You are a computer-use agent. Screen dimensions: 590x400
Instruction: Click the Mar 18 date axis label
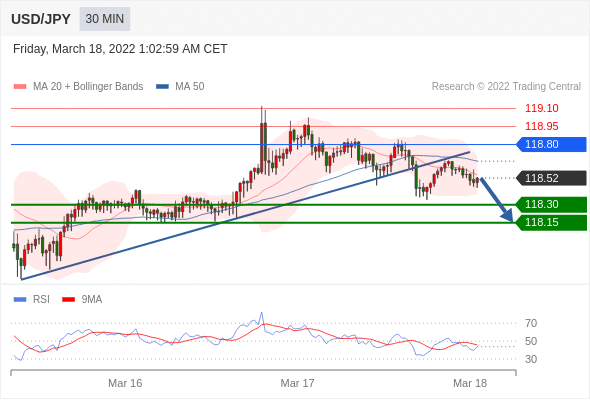point(470,383)
